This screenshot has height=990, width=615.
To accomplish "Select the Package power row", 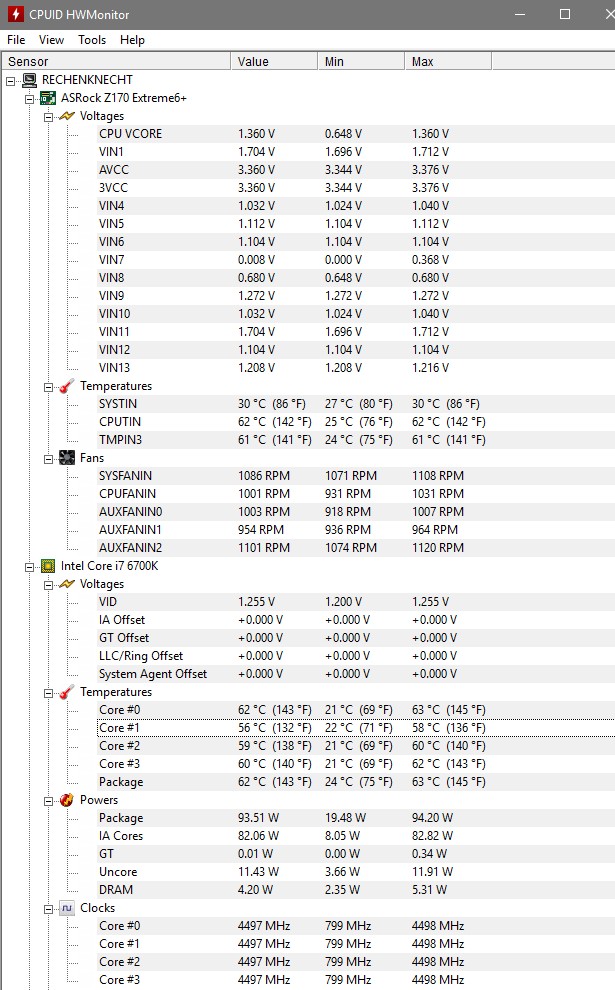I will [355, 818].
